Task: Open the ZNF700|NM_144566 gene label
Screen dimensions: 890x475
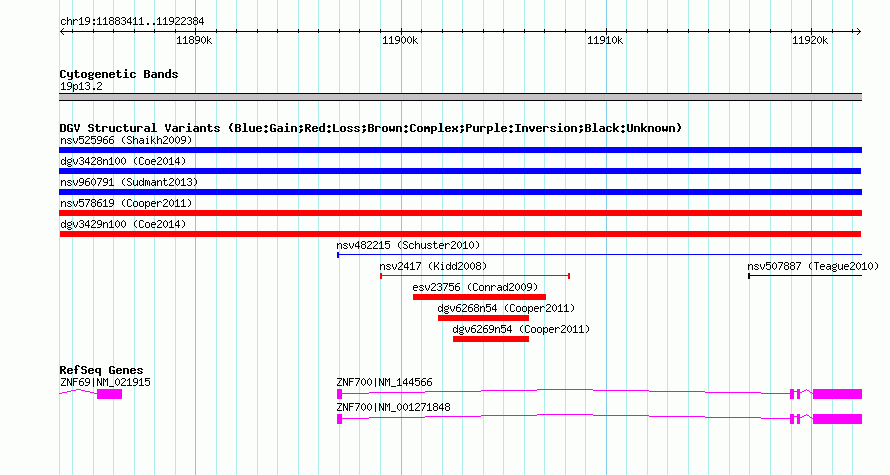Action: (384, 382)
